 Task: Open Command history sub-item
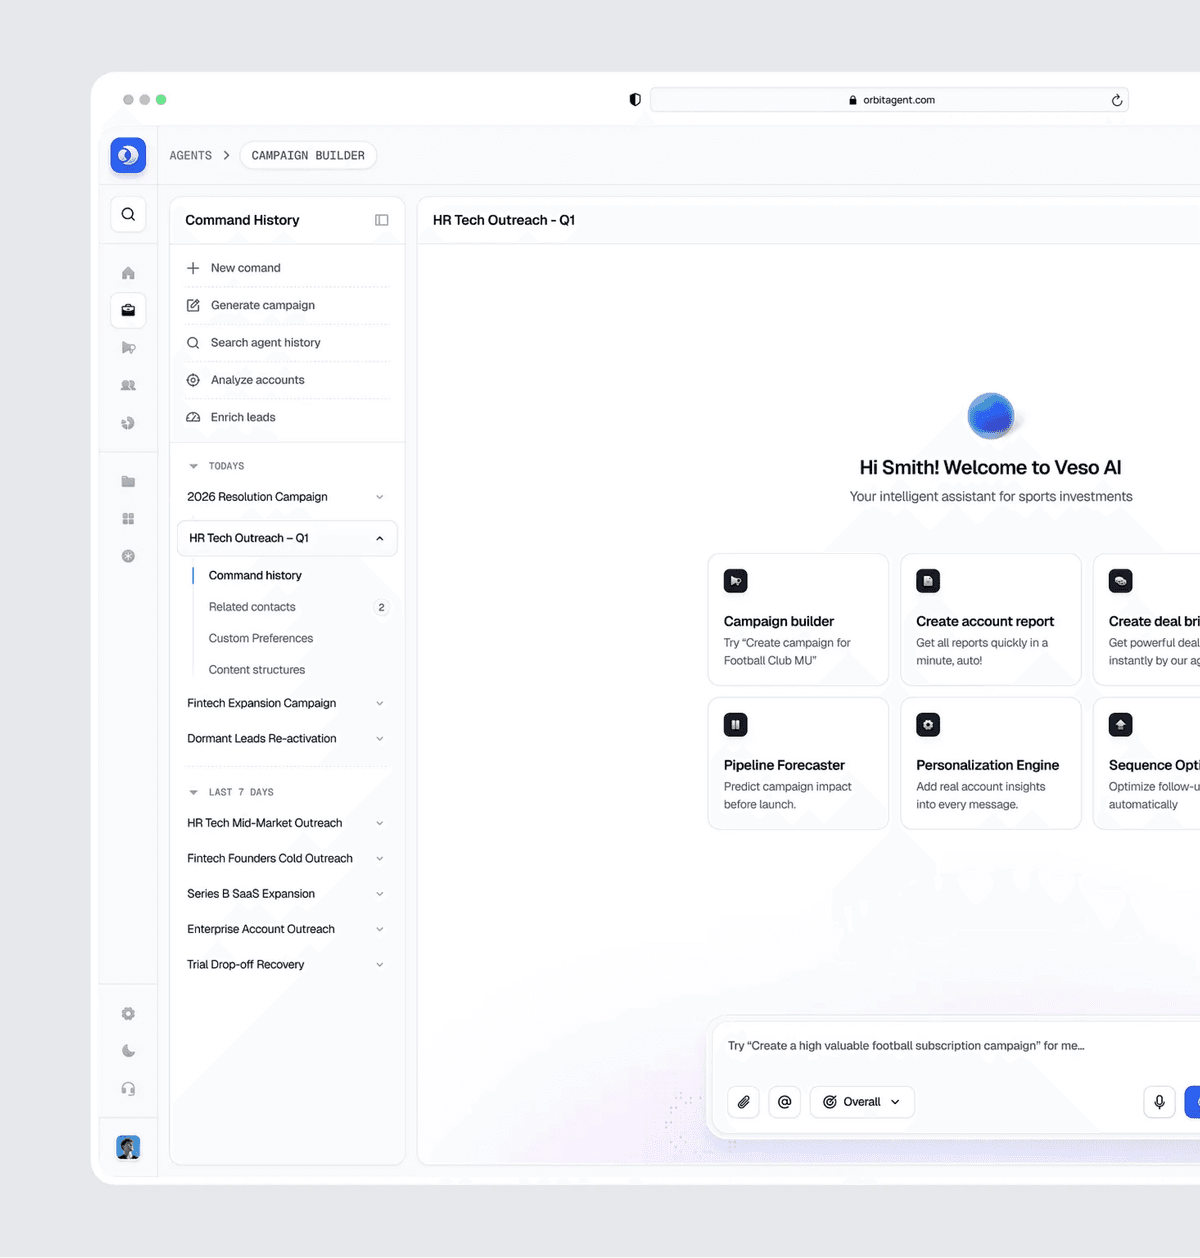(x=255, y=576)
